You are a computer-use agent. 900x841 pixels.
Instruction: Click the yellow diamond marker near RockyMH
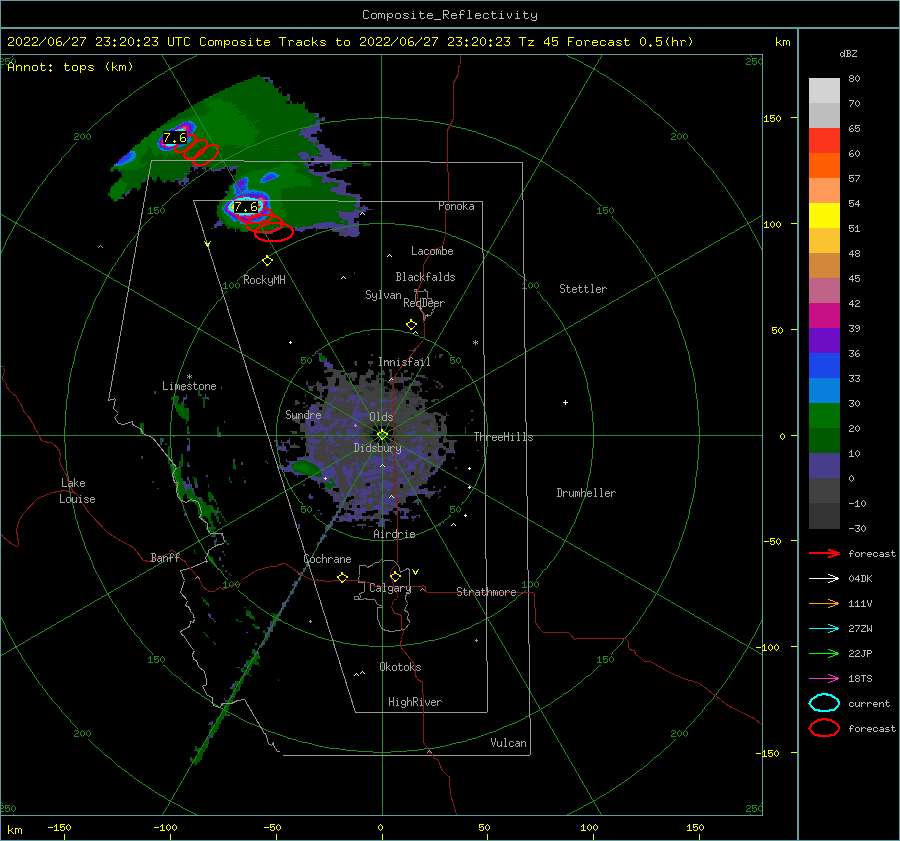[267, 261]
